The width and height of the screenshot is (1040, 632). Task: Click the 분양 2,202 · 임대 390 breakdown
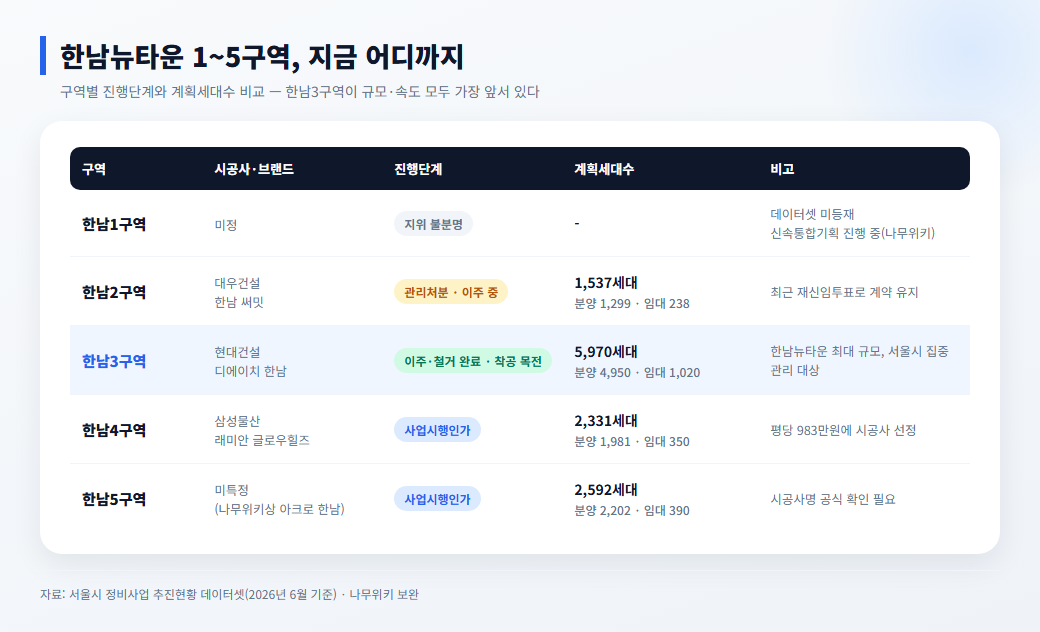(x=632, y=511)
